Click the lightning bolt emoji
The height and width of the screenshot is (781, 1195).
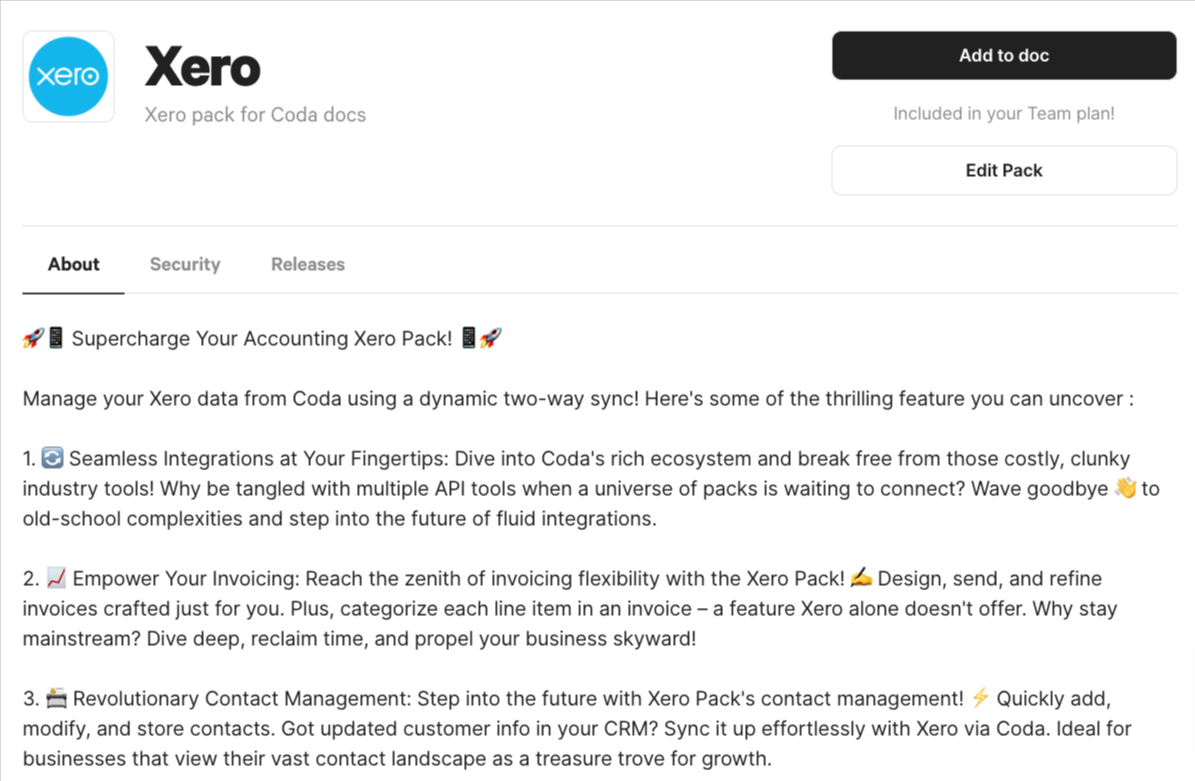[980, 698]
